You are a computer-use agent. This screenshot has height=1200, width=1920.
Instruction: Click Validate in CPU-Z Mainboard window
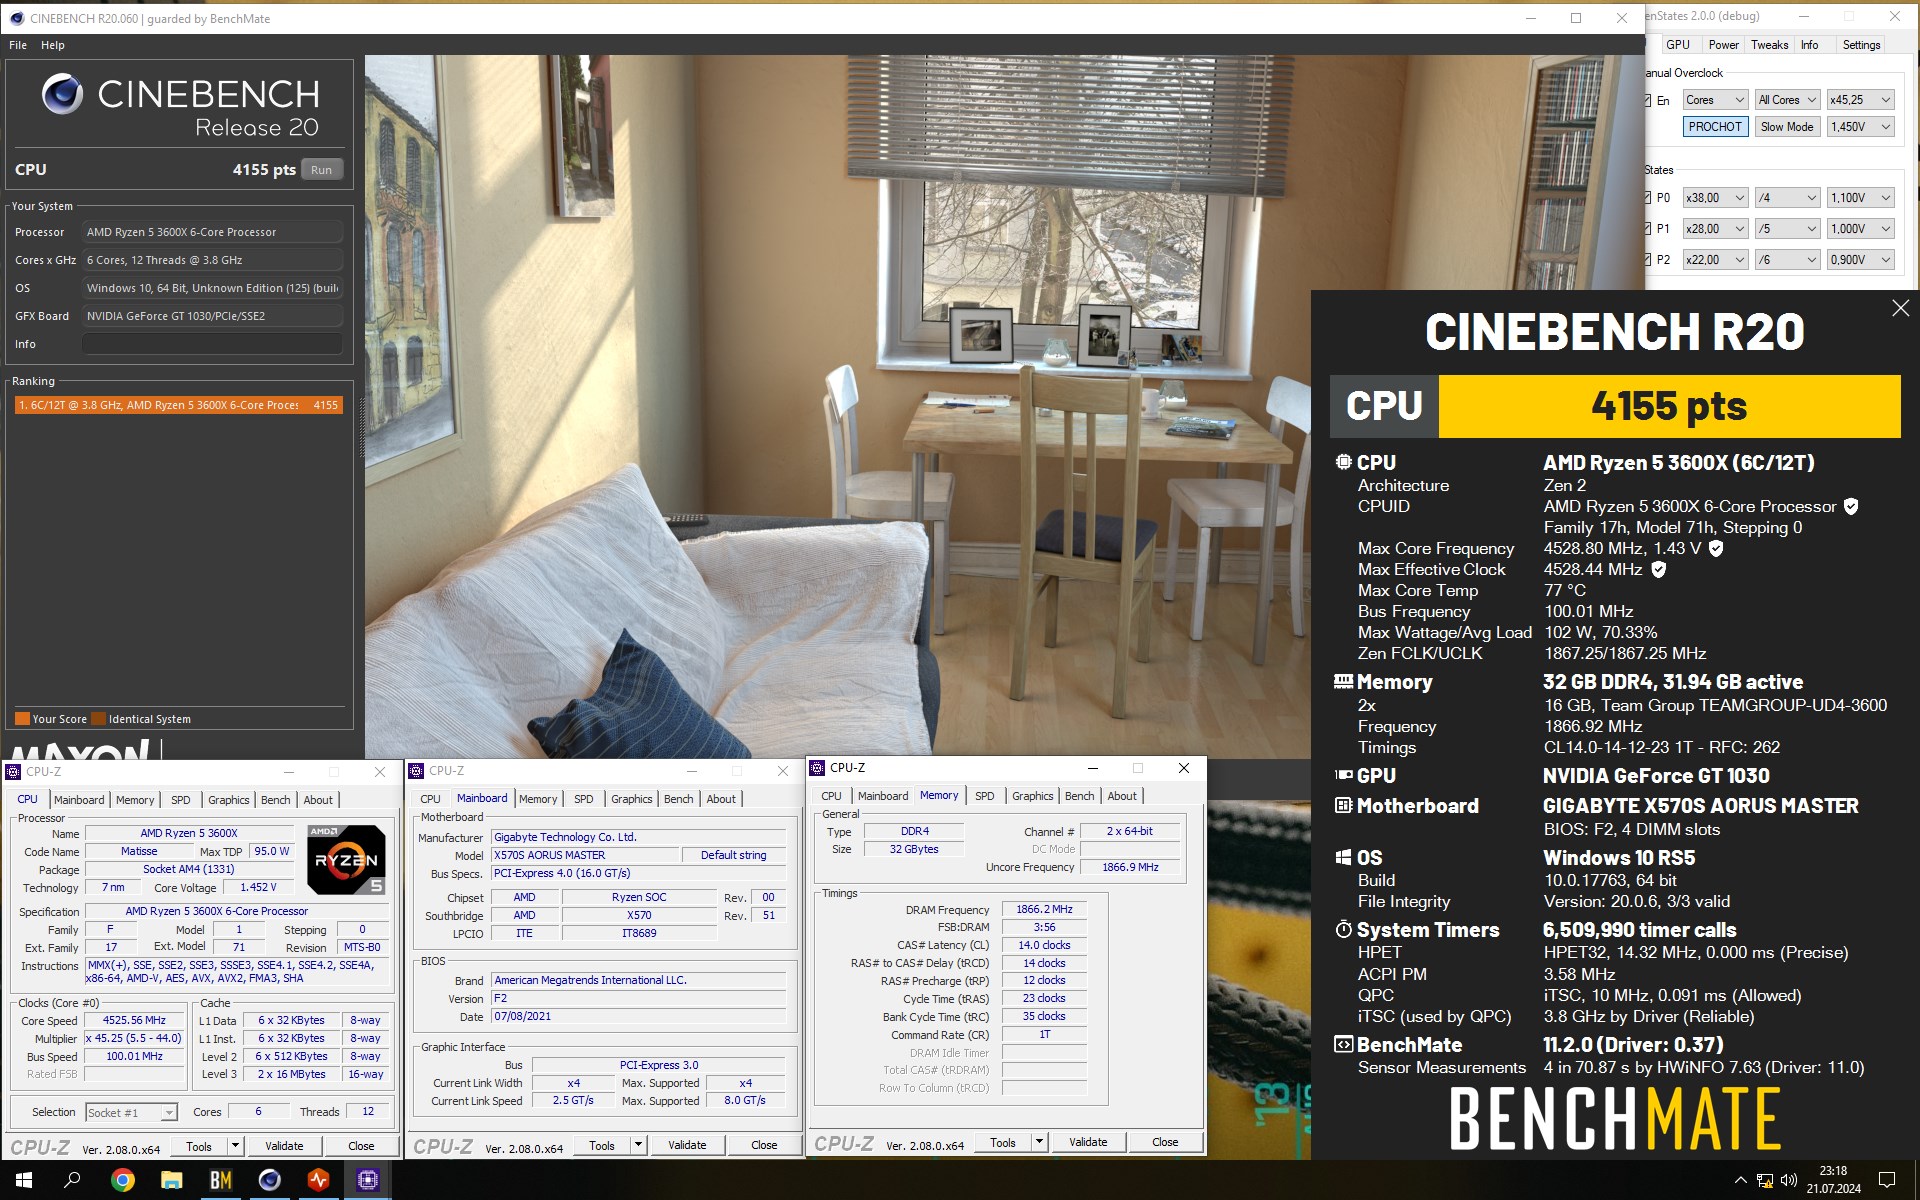(x=687, y=1145)
